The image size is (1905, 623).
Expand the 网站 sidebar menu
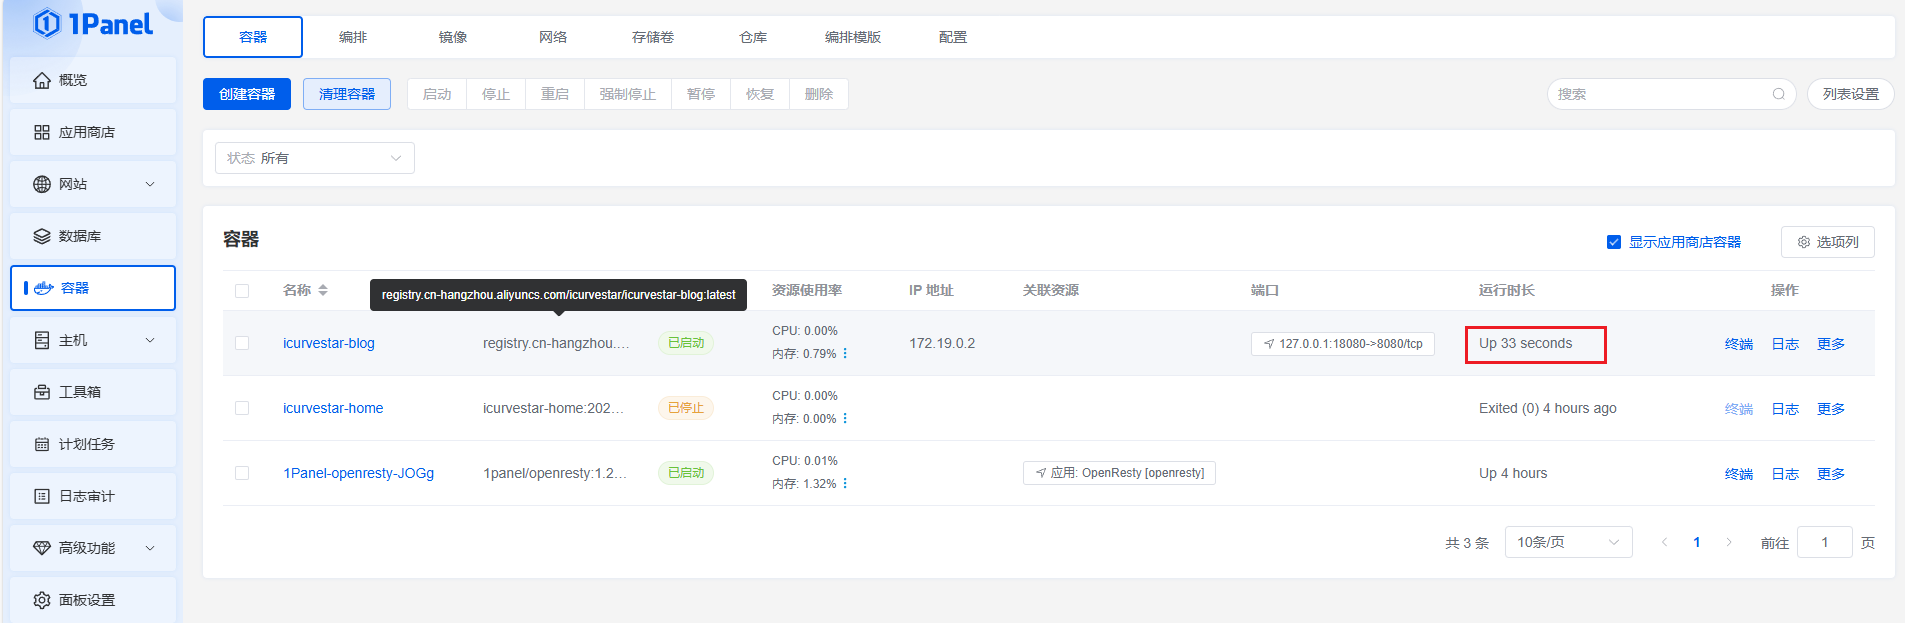coord(93,184)
